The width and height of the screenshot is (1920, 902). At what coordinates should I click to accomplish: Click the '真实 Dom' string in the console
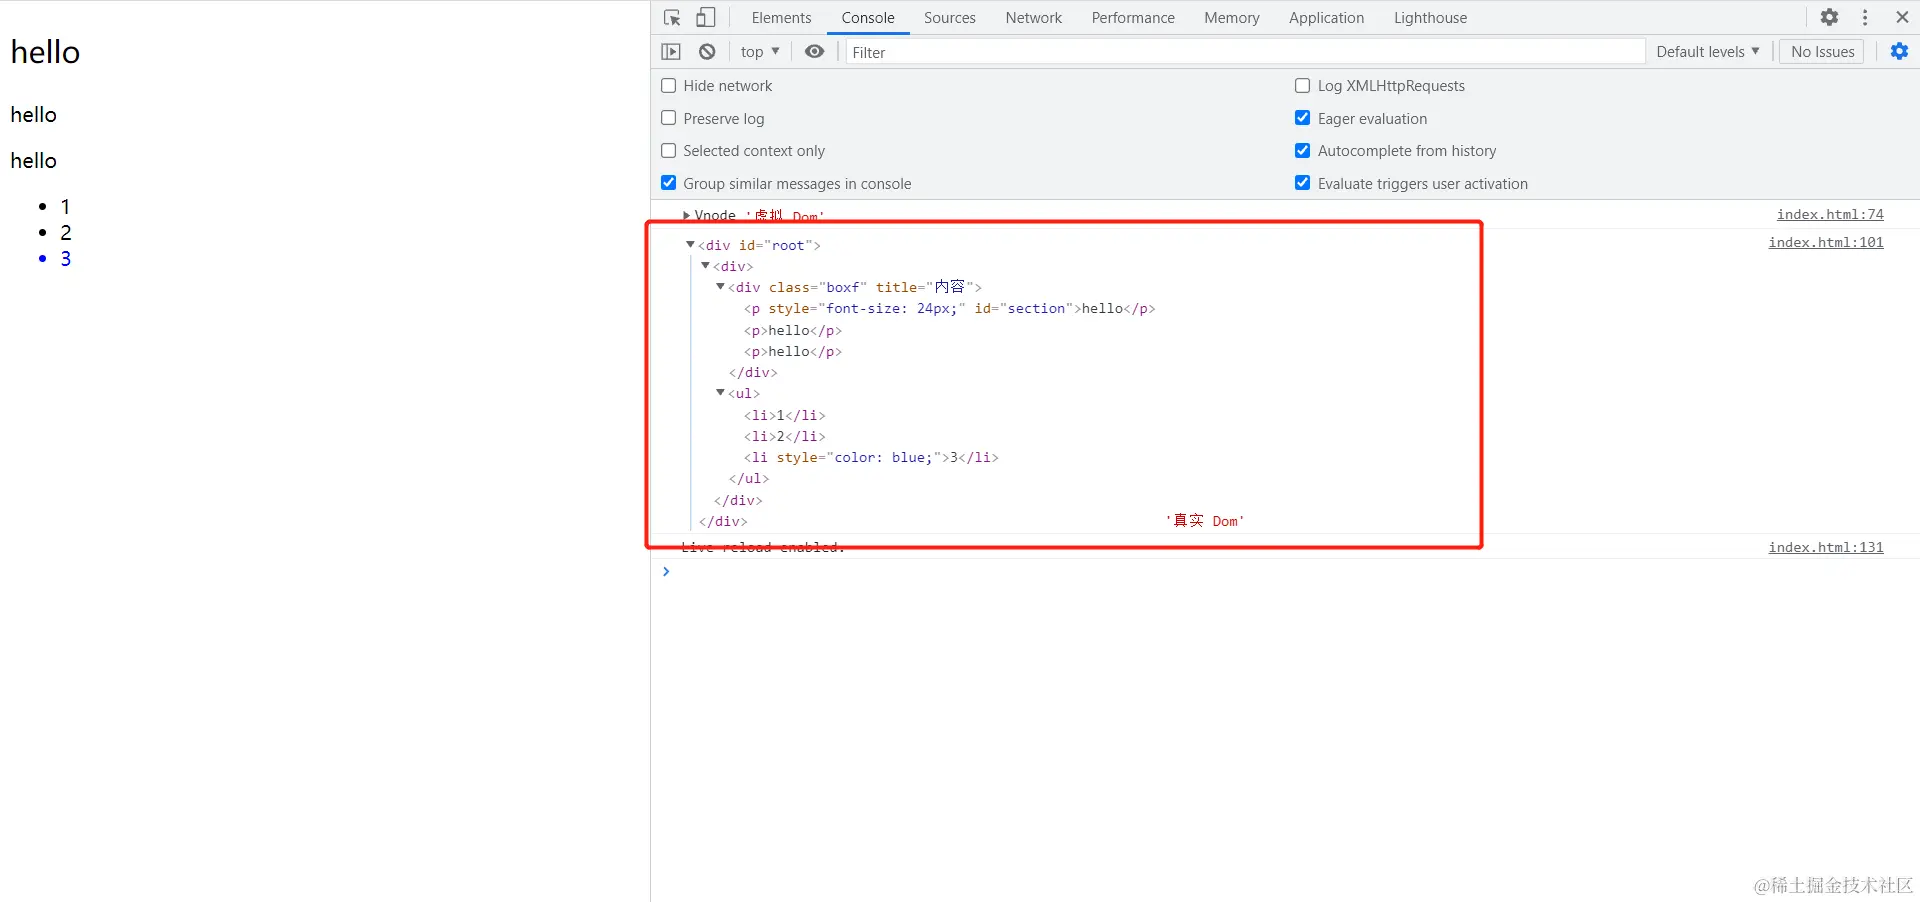click(1205, 521)
